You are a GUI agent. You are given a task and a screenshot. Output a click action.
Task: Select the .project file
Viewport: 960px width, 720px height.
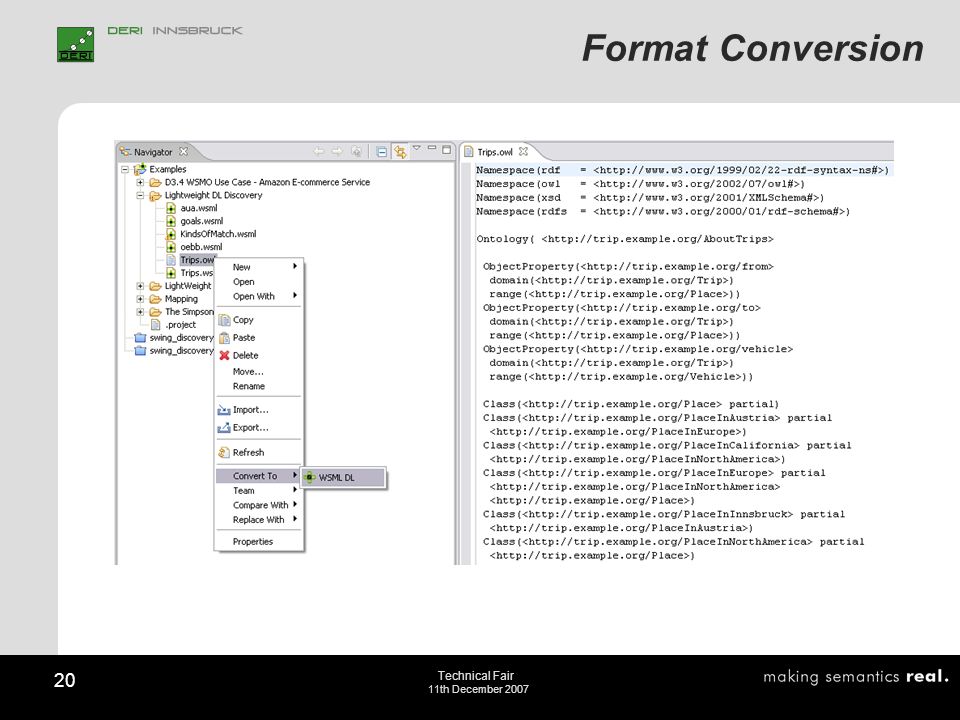tap(181, 324)
